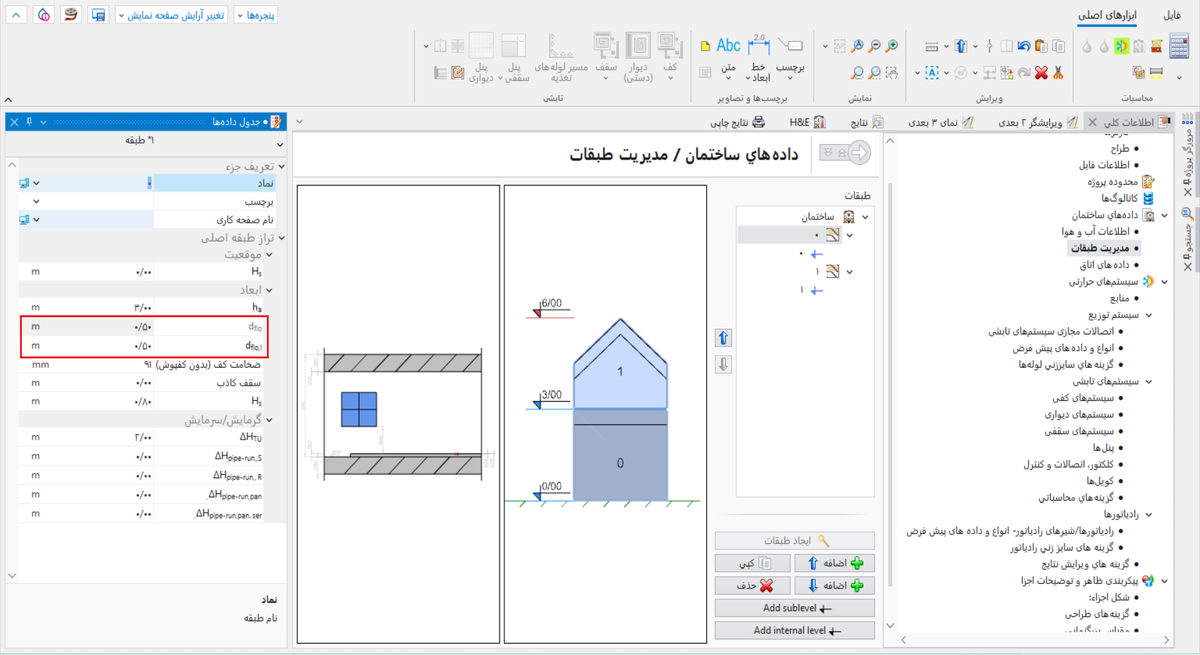Viewport: 1200px width, 655px height.
Task: Select اطلاعات آب و هوا in tree
Action: tap(1094, 232)
